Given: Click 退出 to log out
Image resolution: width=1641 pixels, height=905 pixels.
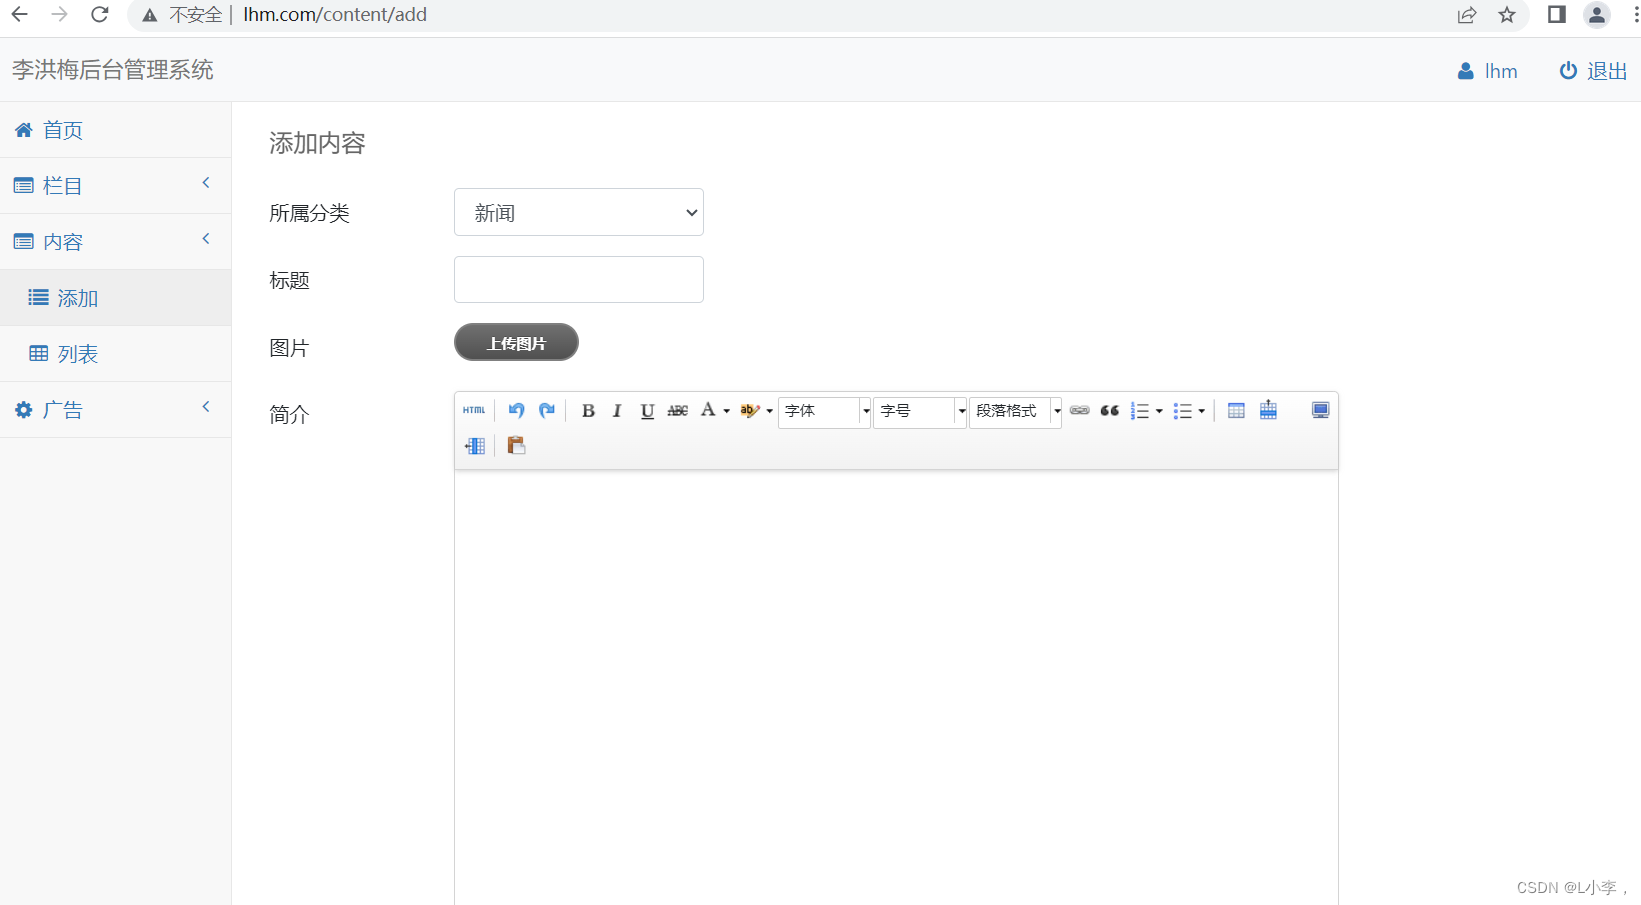Looking at the screenshot, I should pyautogui.click(x=1606, y=70).
